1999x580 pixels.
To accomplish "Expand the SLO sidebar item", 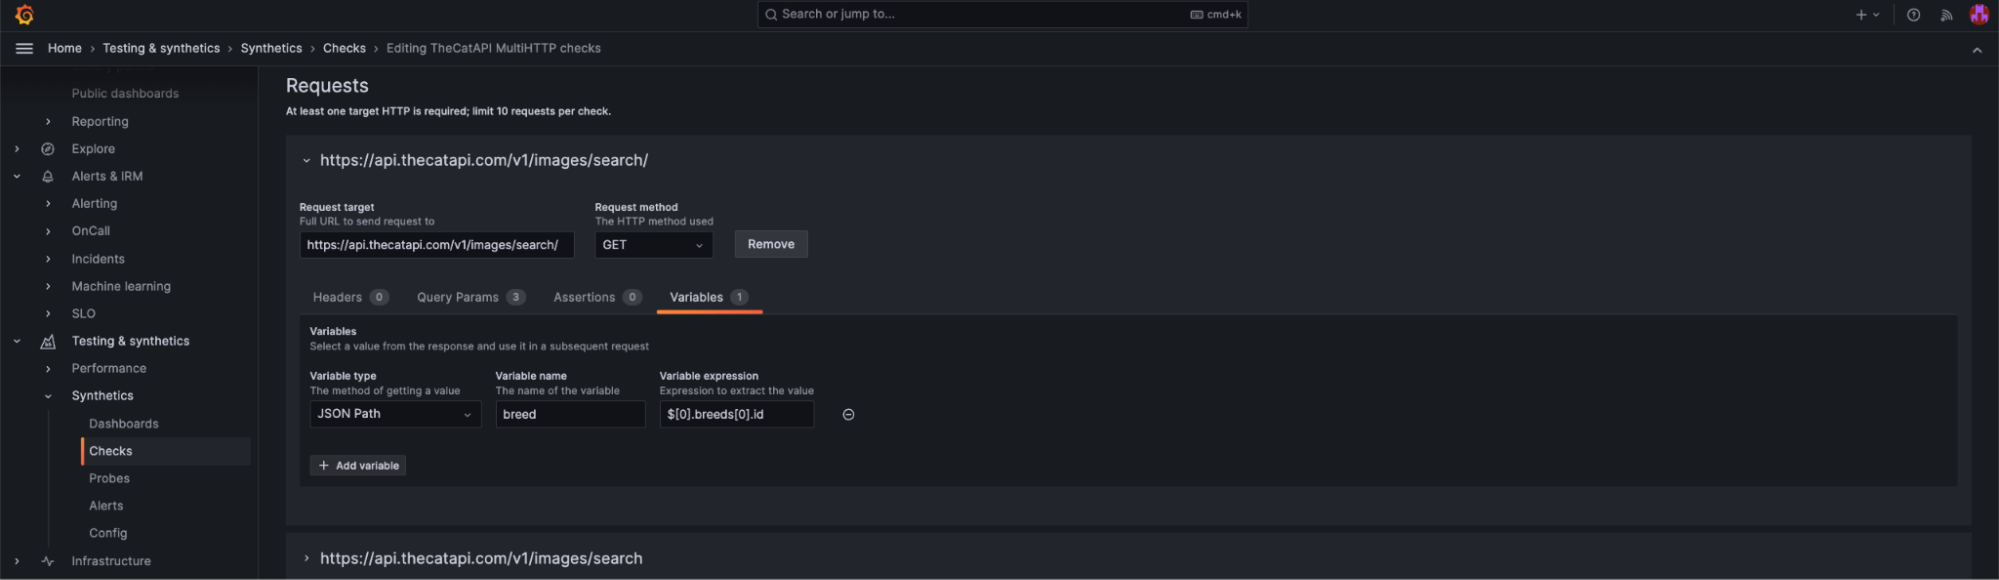I will tap(48, 314).
